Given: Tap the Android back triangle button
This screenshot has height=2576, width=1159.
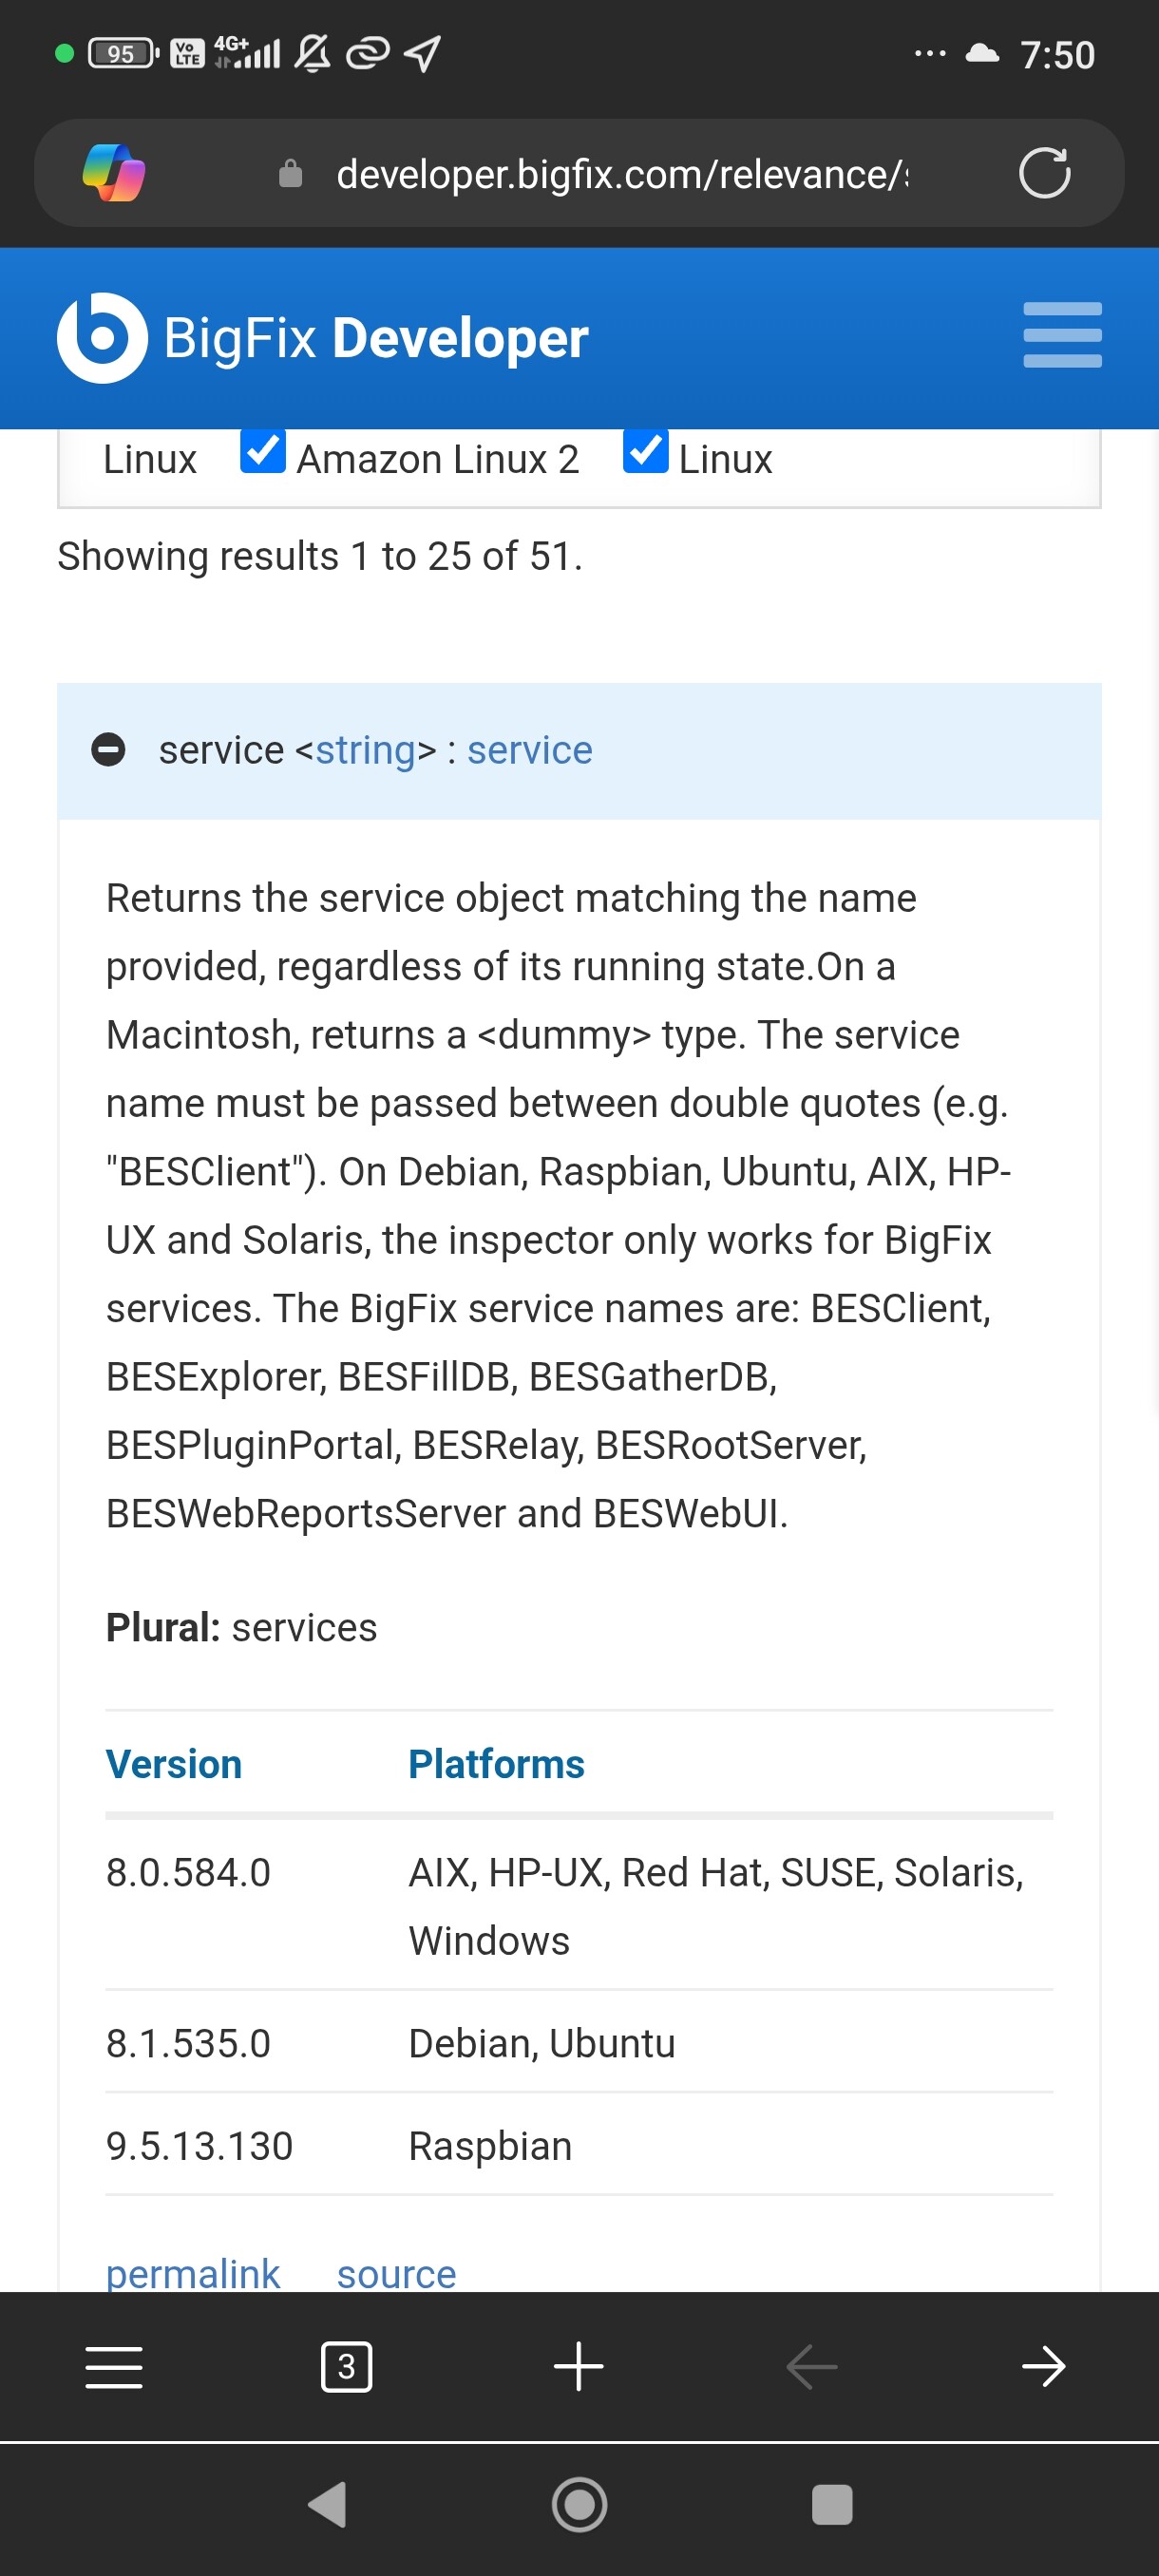Looking at the screenshot, I should 327,2504.
